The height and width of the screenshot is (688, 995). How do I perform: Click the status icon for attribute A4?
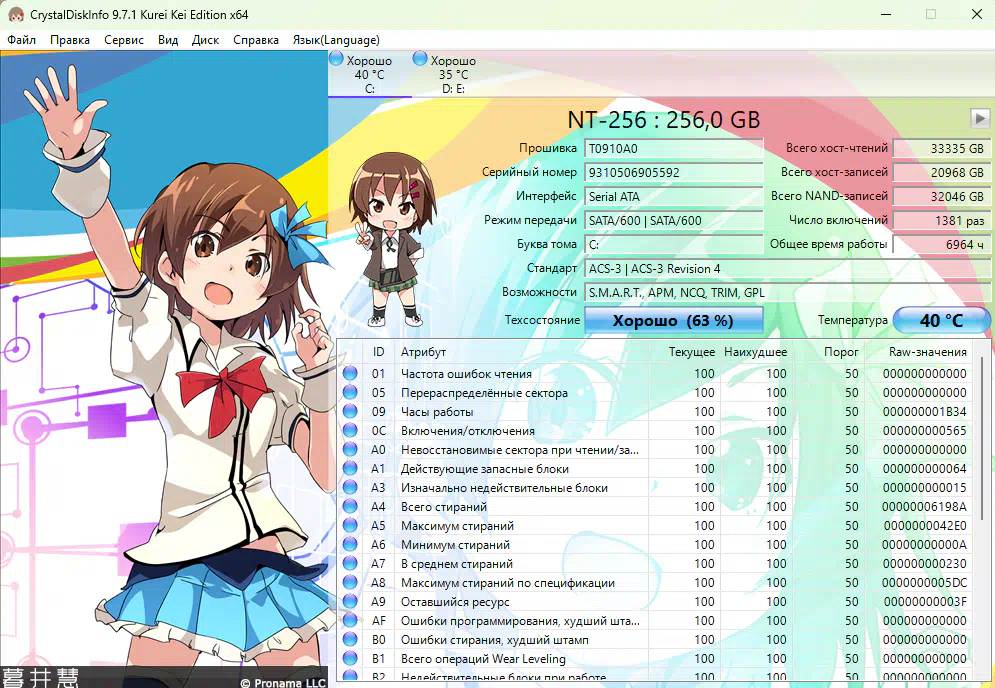pyautogui.click(x=350, y=506)
